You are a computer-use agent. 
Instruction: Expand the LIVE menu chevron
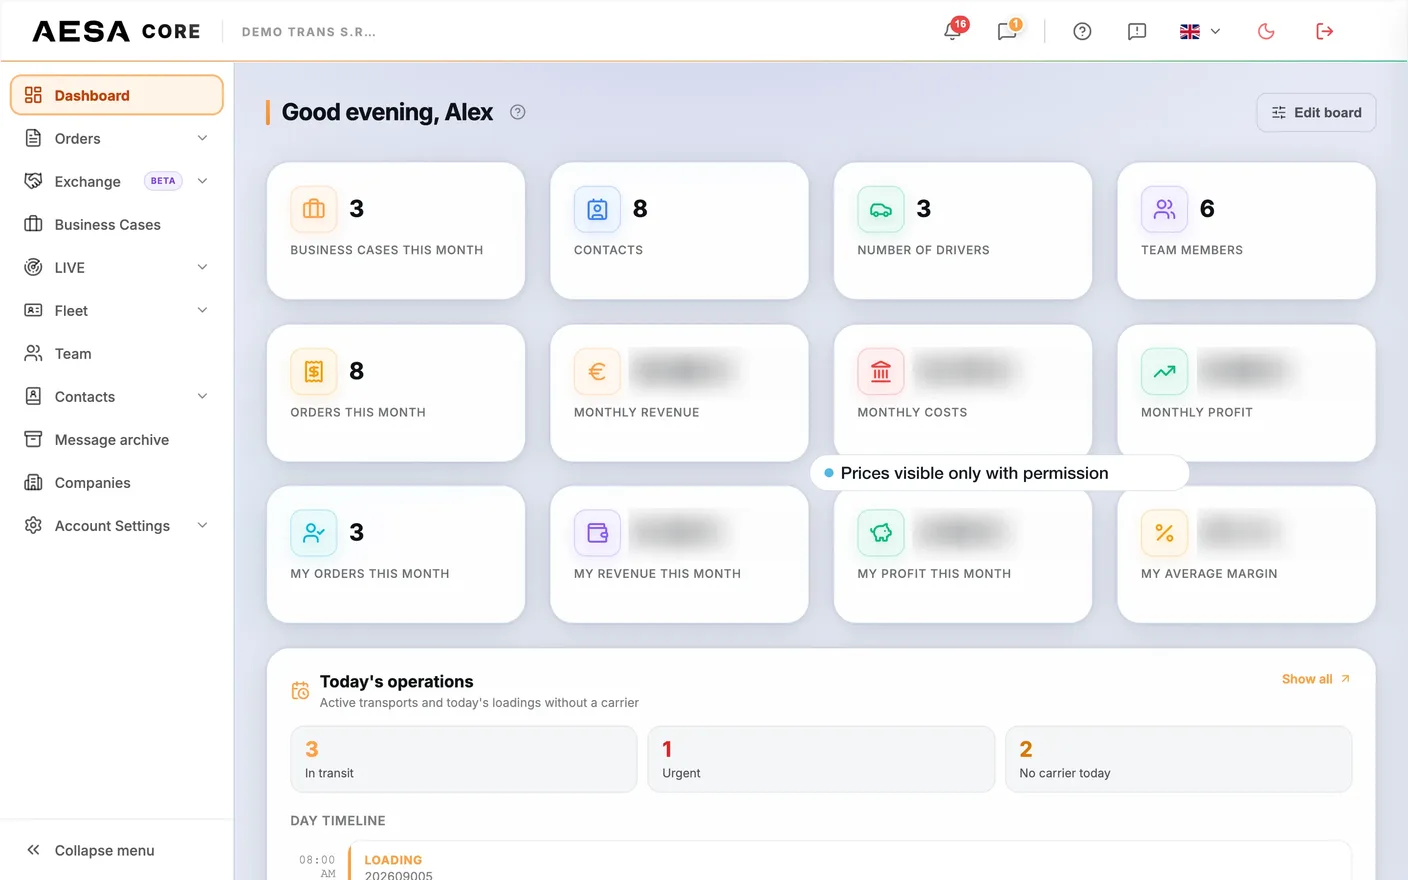202,267
